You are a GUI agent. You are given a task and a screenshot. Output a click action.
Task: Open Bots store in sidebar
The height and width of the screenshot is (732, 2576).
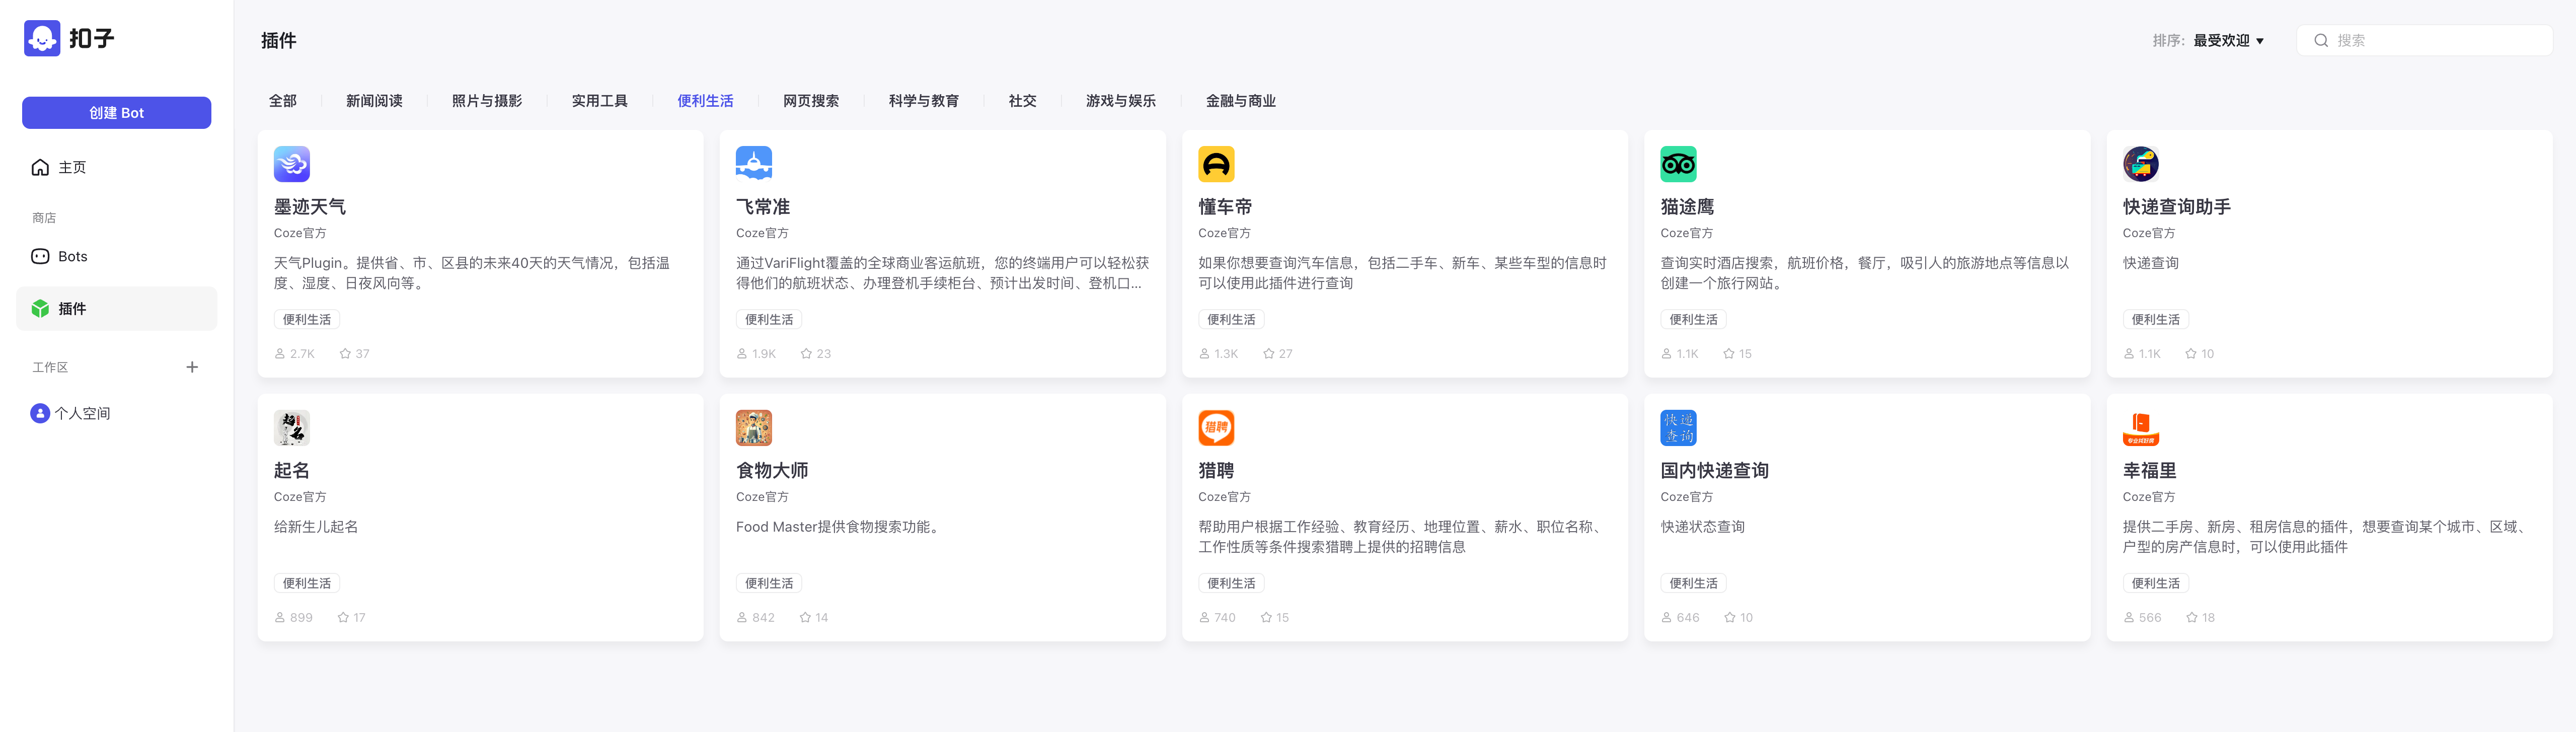(x=117, y=256)
